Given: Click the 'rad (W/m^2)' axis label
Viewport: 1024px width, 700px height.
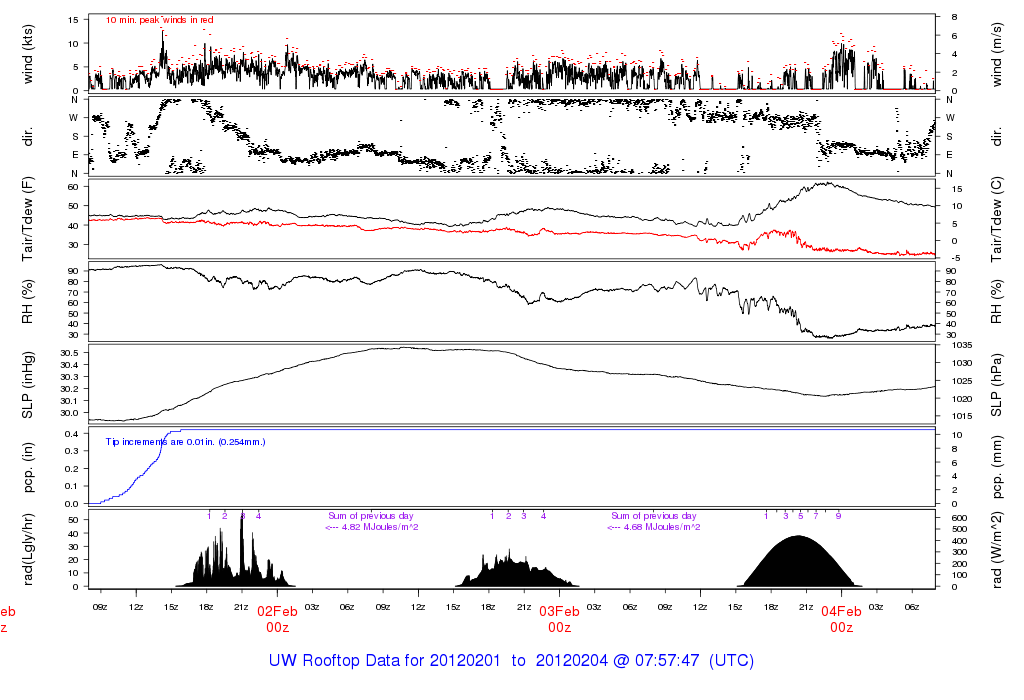Looking at the screenshot, I should (x=997, y=549).
